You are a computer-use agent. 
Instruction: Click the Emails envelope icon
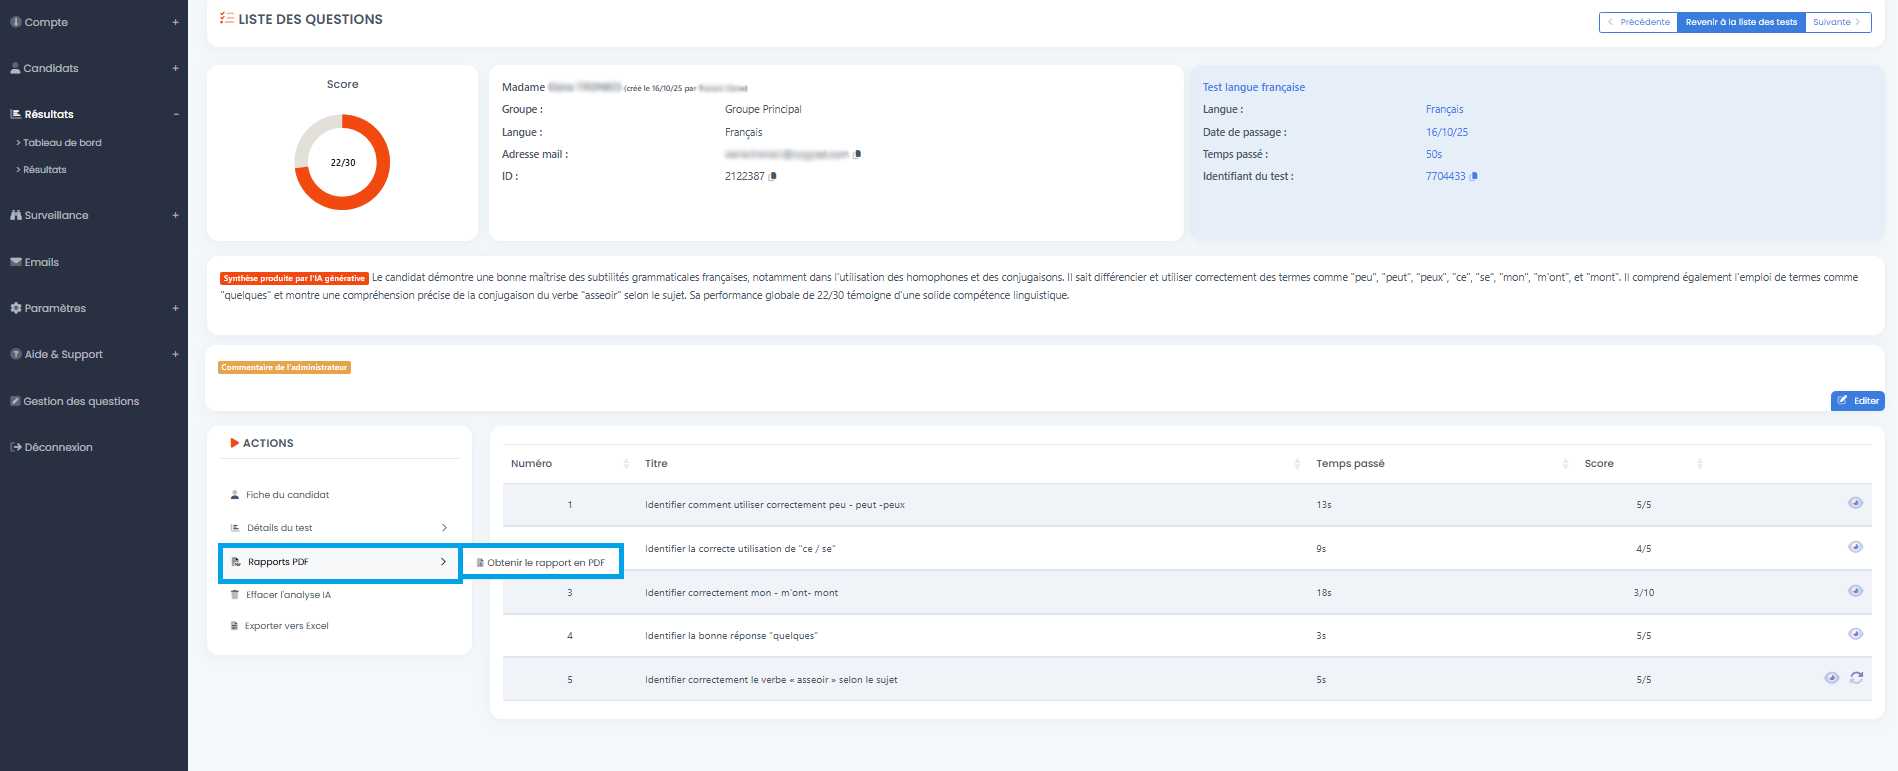pyautogui.click(x=16, y=262)
